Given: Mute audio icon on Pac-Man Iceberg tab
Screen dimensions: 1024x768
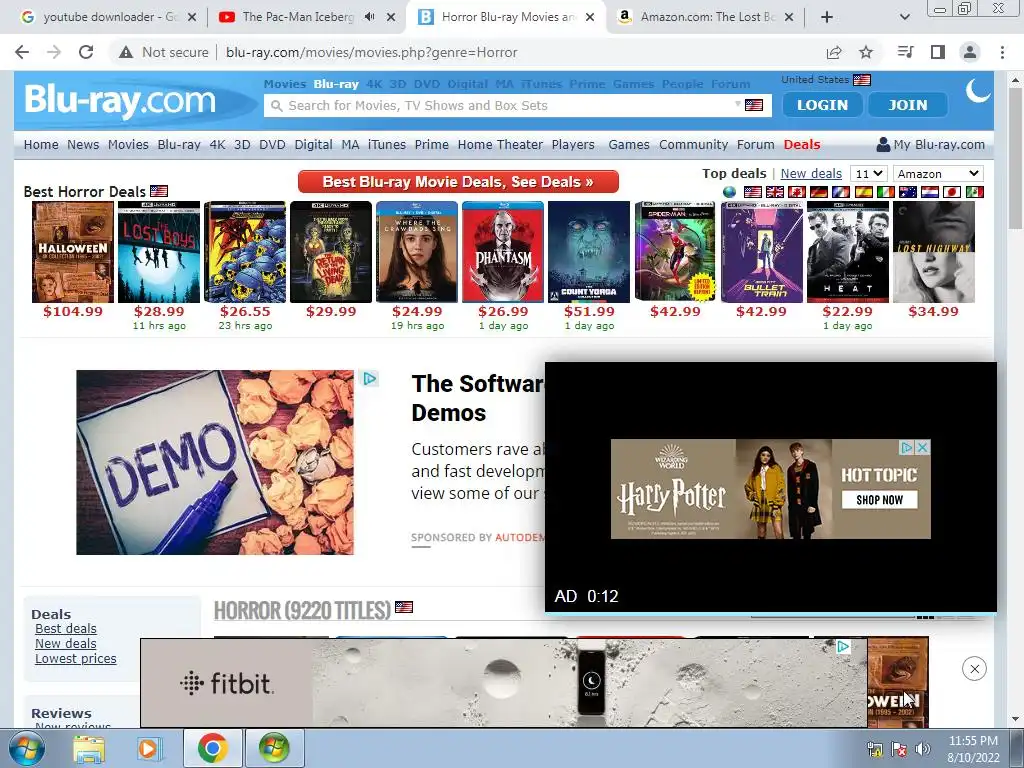Looking at the screenshot, I should tap(369, 17).
